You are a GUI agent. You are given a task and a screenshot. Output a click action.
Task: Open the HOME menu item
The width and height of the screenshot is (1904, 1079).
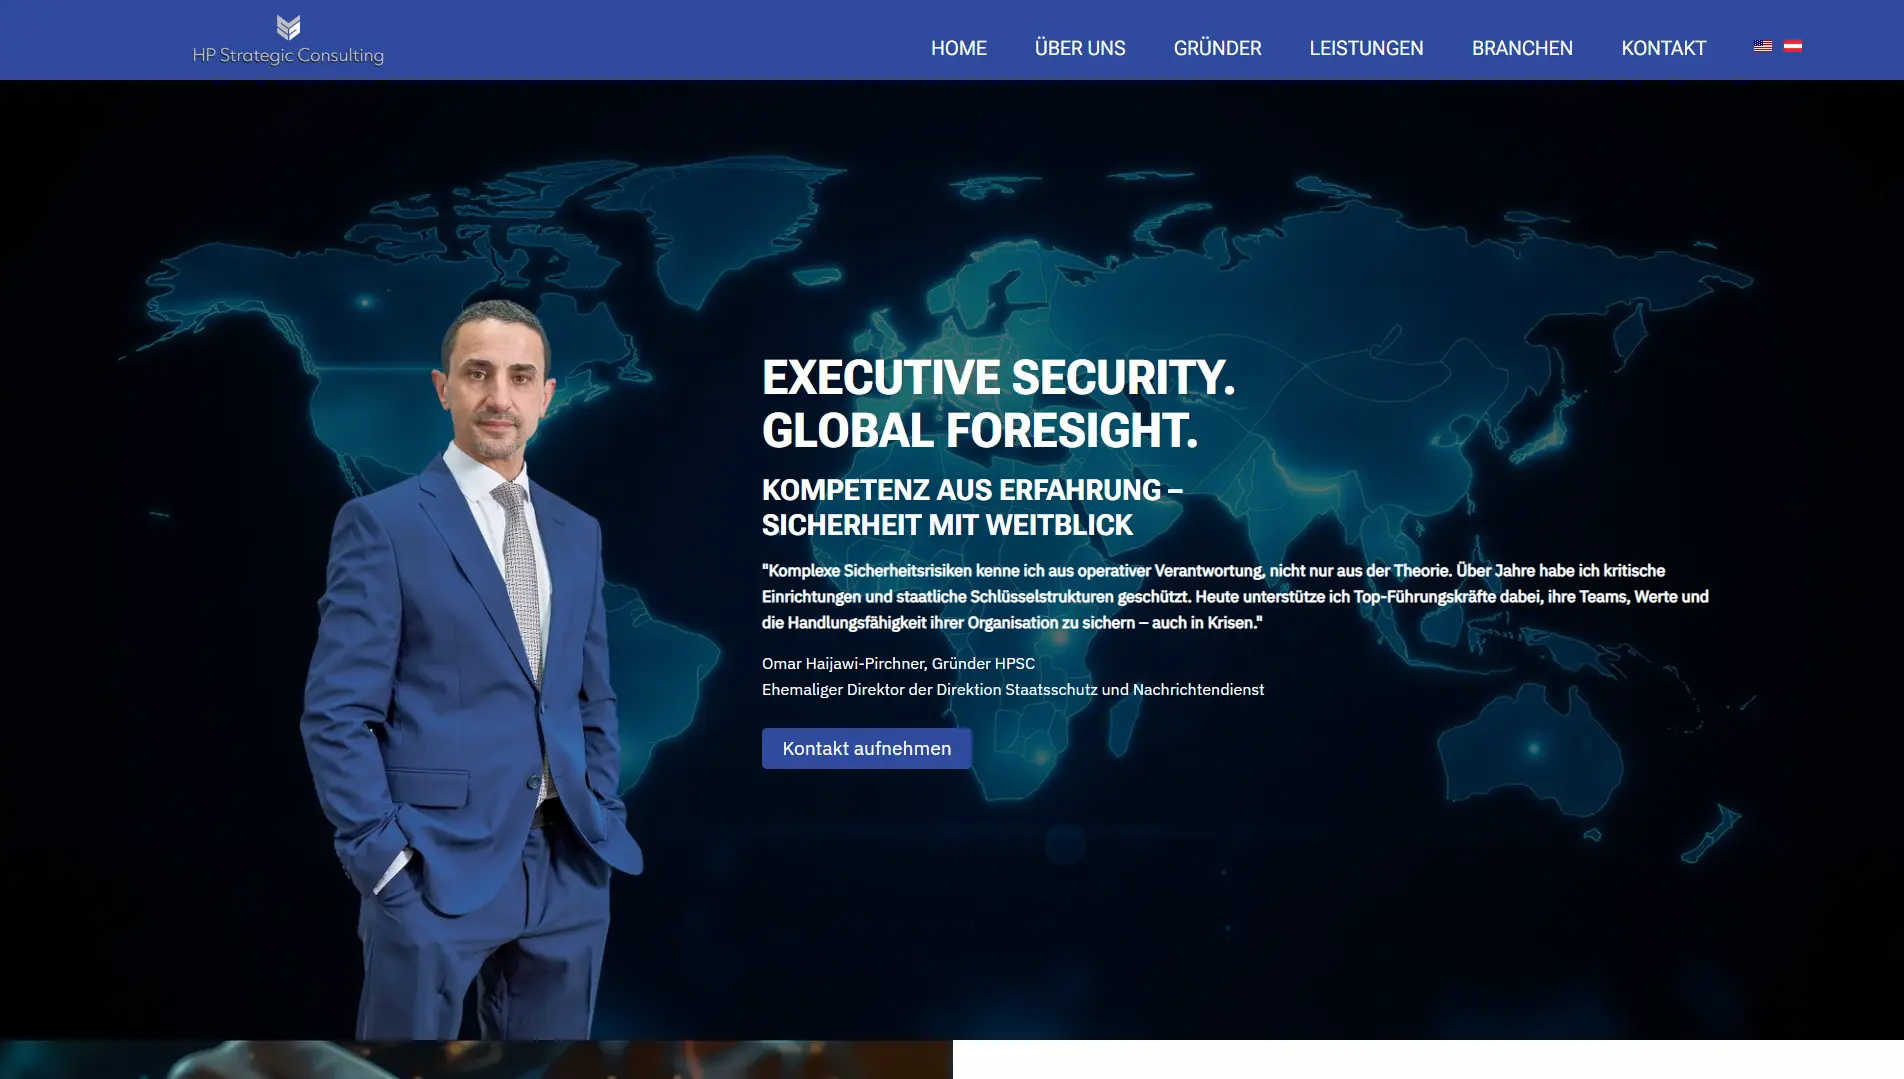[x=959, y=48]
